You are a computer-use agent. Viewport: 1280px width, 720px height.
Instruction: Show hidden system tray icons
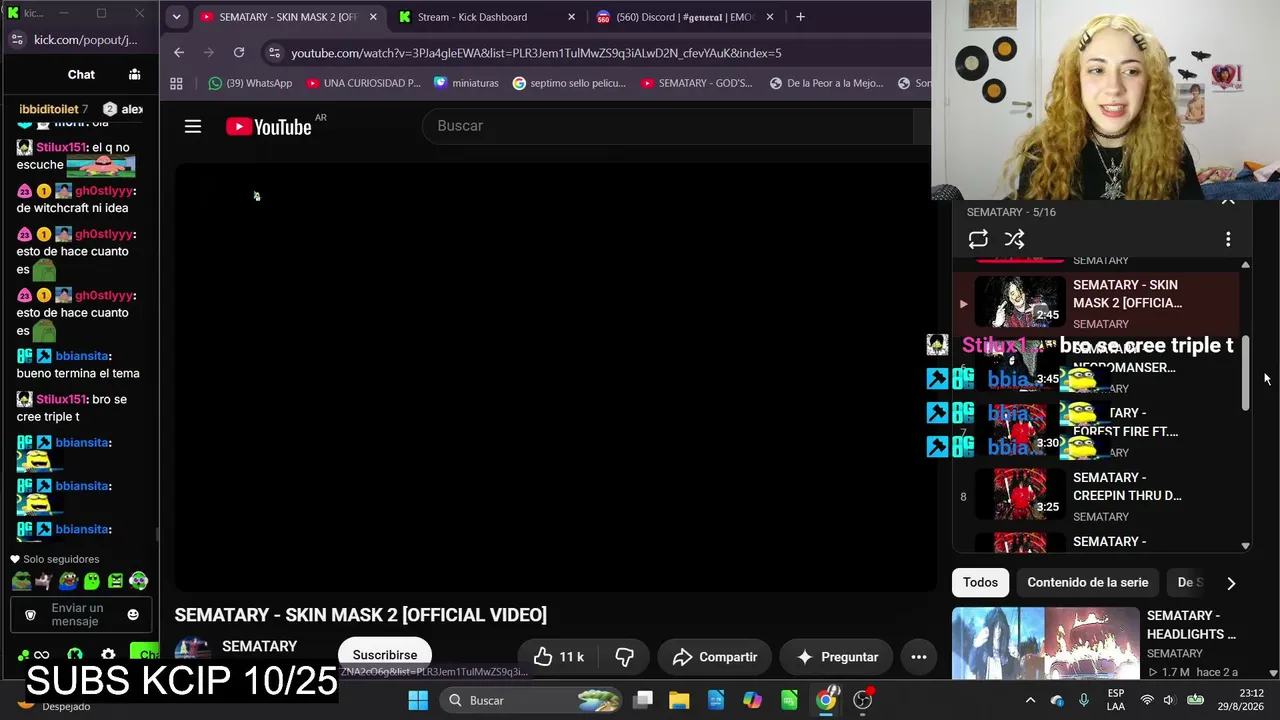click(1030, 700)
